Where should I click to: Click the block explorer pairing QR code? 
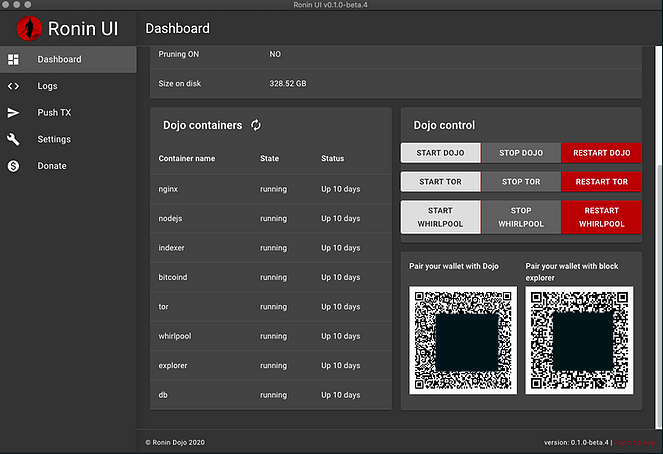tap(579, 340)
